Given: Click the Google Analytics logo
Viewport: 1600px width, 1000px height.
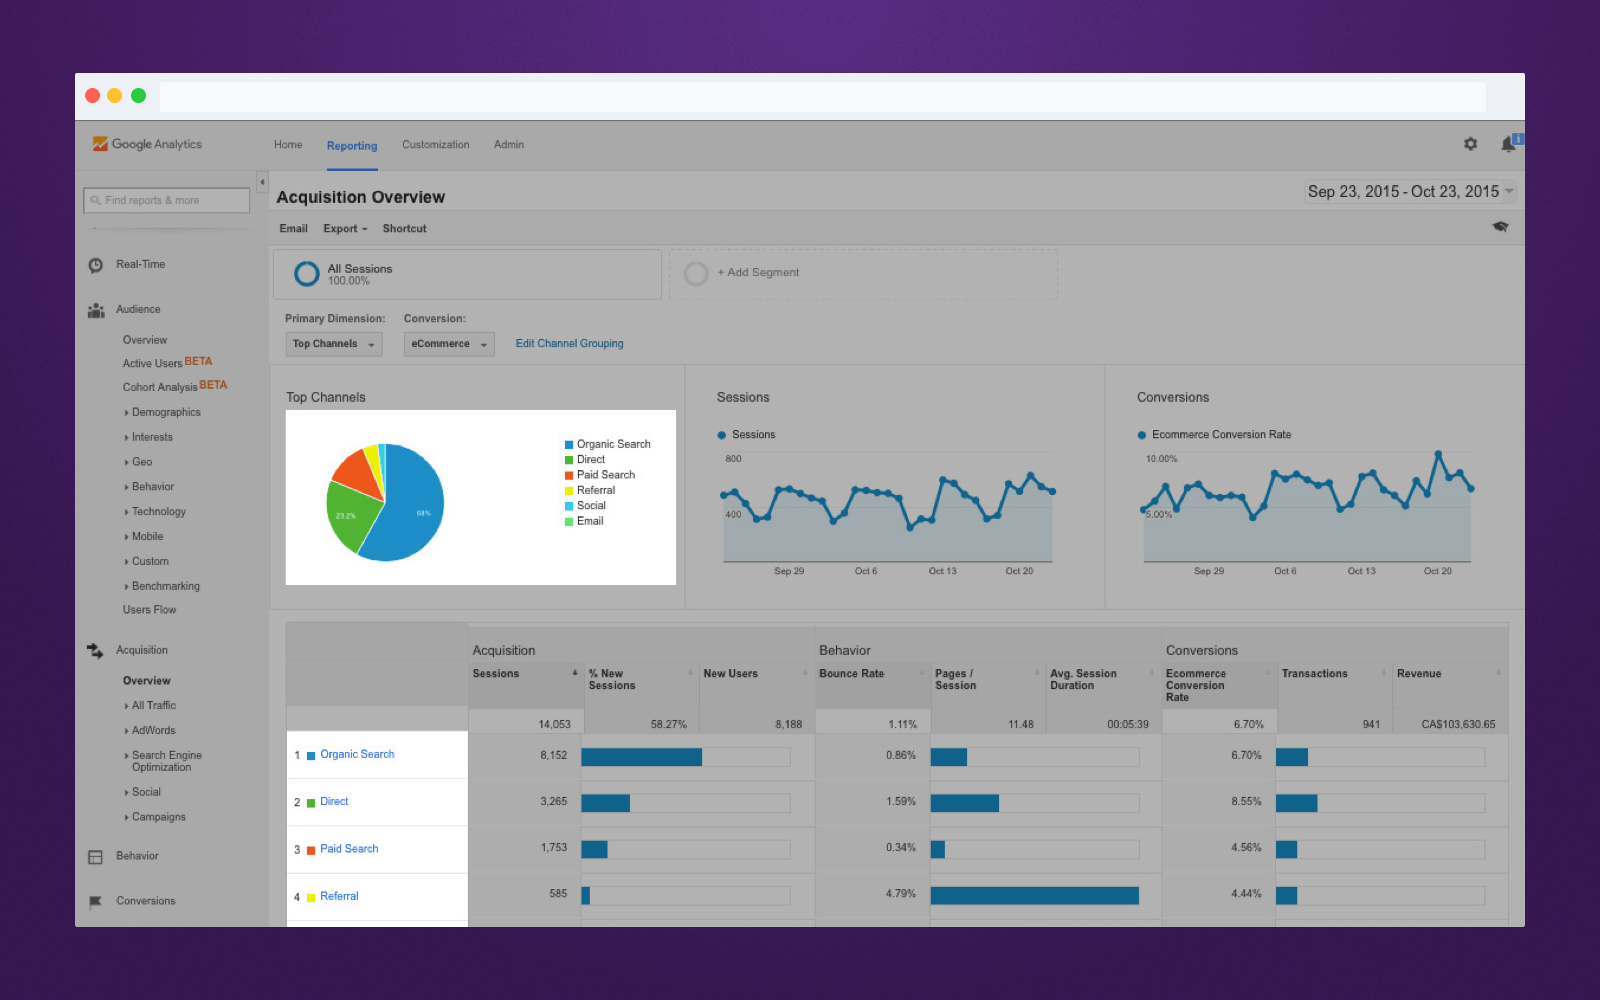Looking at the screenshot, I should click(x=147, y=144).
